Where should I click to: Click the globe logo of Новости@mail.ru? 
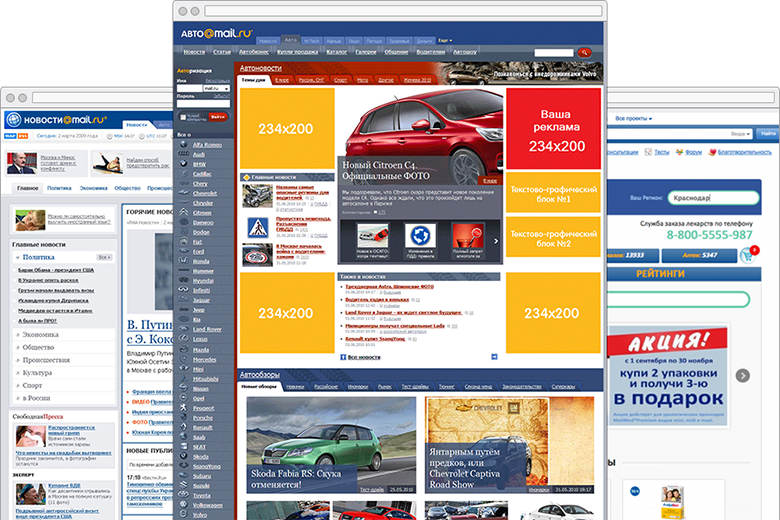pos(13,119)
